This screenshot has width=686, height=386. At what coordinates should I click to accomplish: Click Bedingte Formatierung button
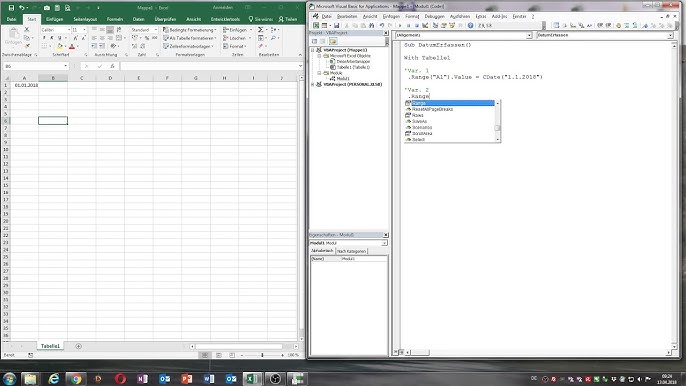[190, 30]
